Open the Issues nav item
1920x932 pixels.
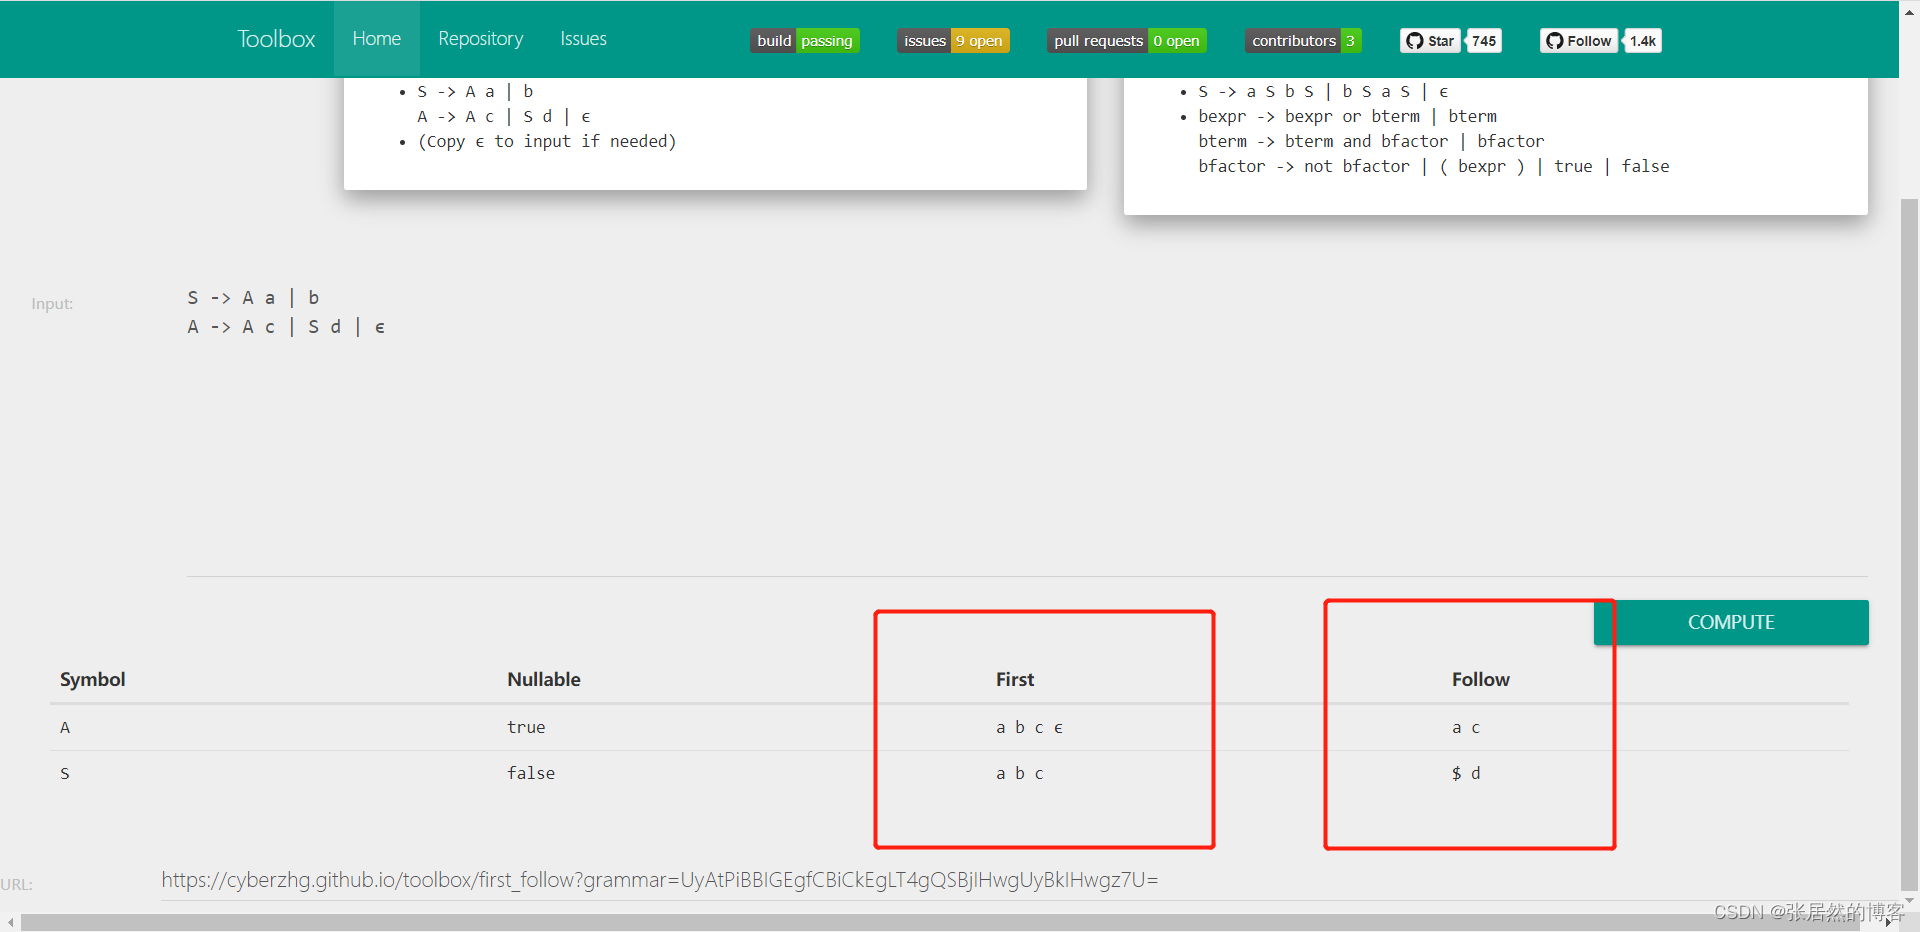583,39
